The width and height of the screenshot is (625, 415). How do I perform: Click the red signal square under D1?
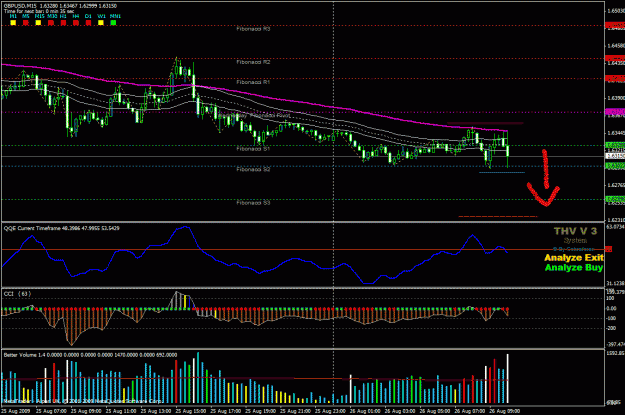coord(88,23)
